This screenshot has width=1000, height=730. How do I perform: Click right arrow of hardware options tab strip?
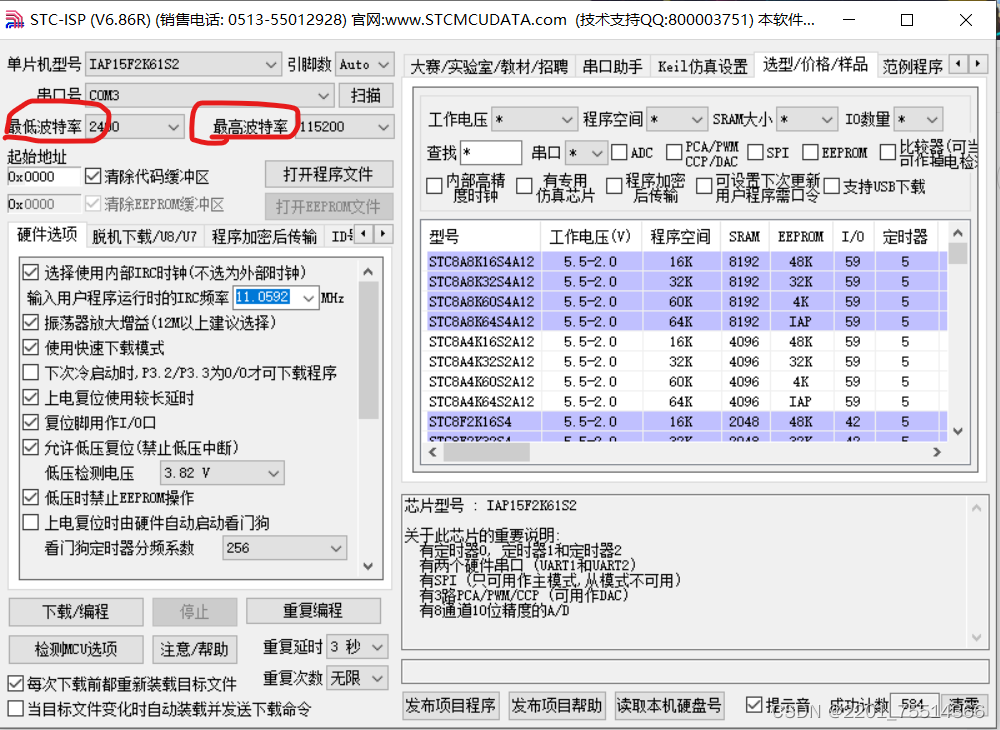click(383, 234)
